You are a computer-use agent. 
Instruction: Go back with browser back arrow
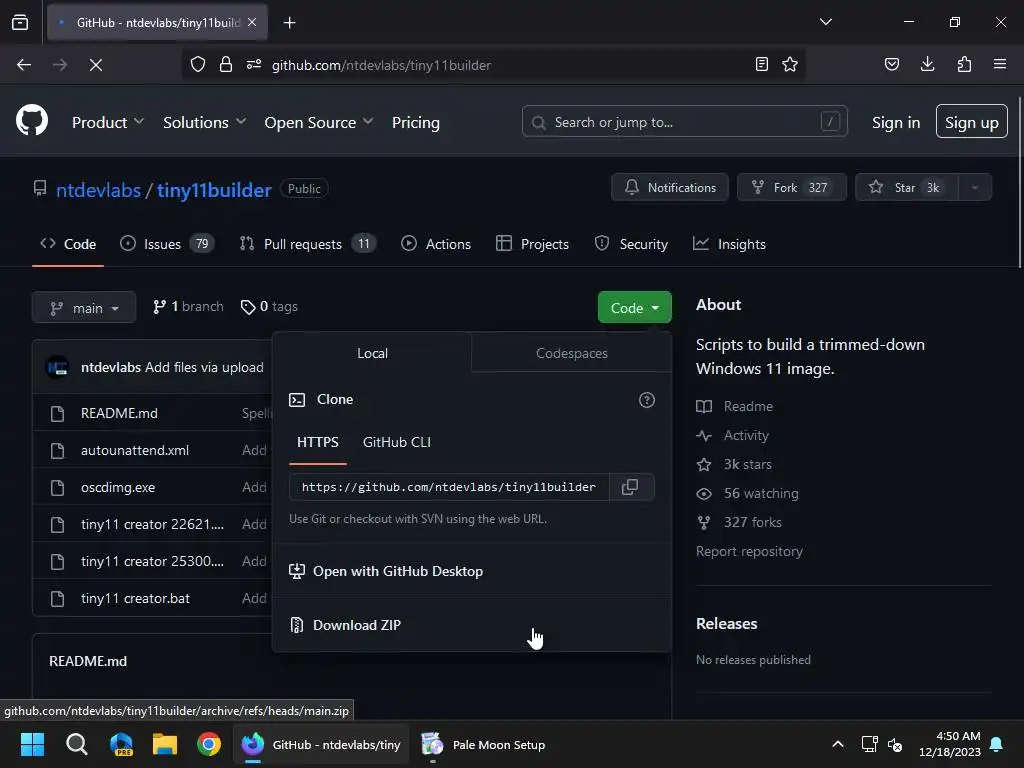(x=24, y=65)
